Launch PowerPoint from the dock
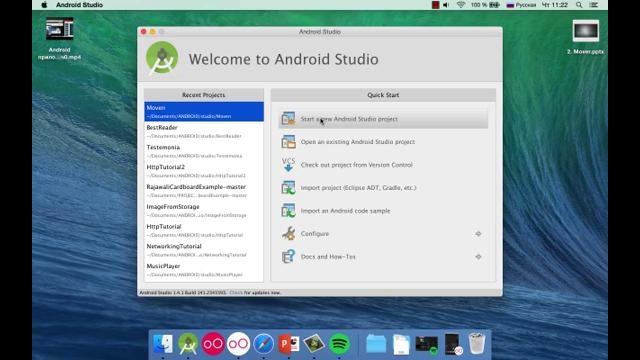Viewport: 640px width, 360px height. click(x=289, y=344)
